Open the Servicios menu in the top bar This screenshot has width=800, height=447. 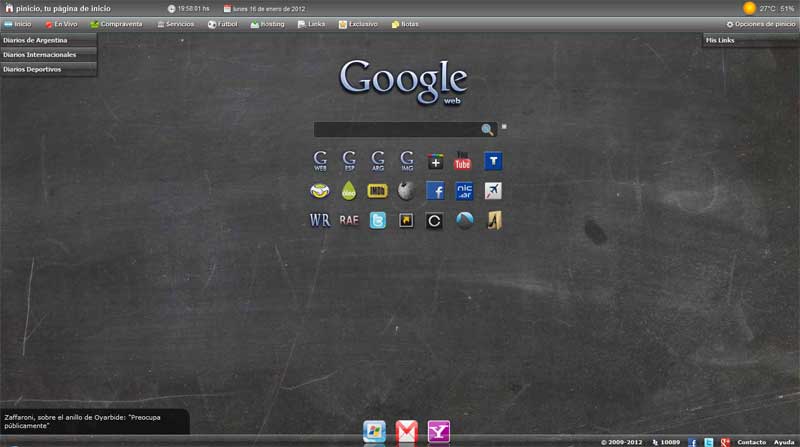[x=175, y=24]
